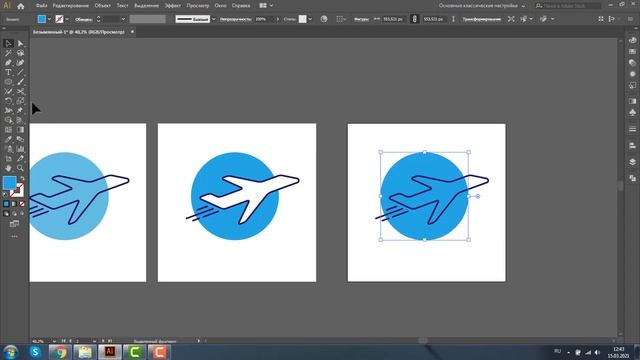Set paint mode to Color

[6, 204]
